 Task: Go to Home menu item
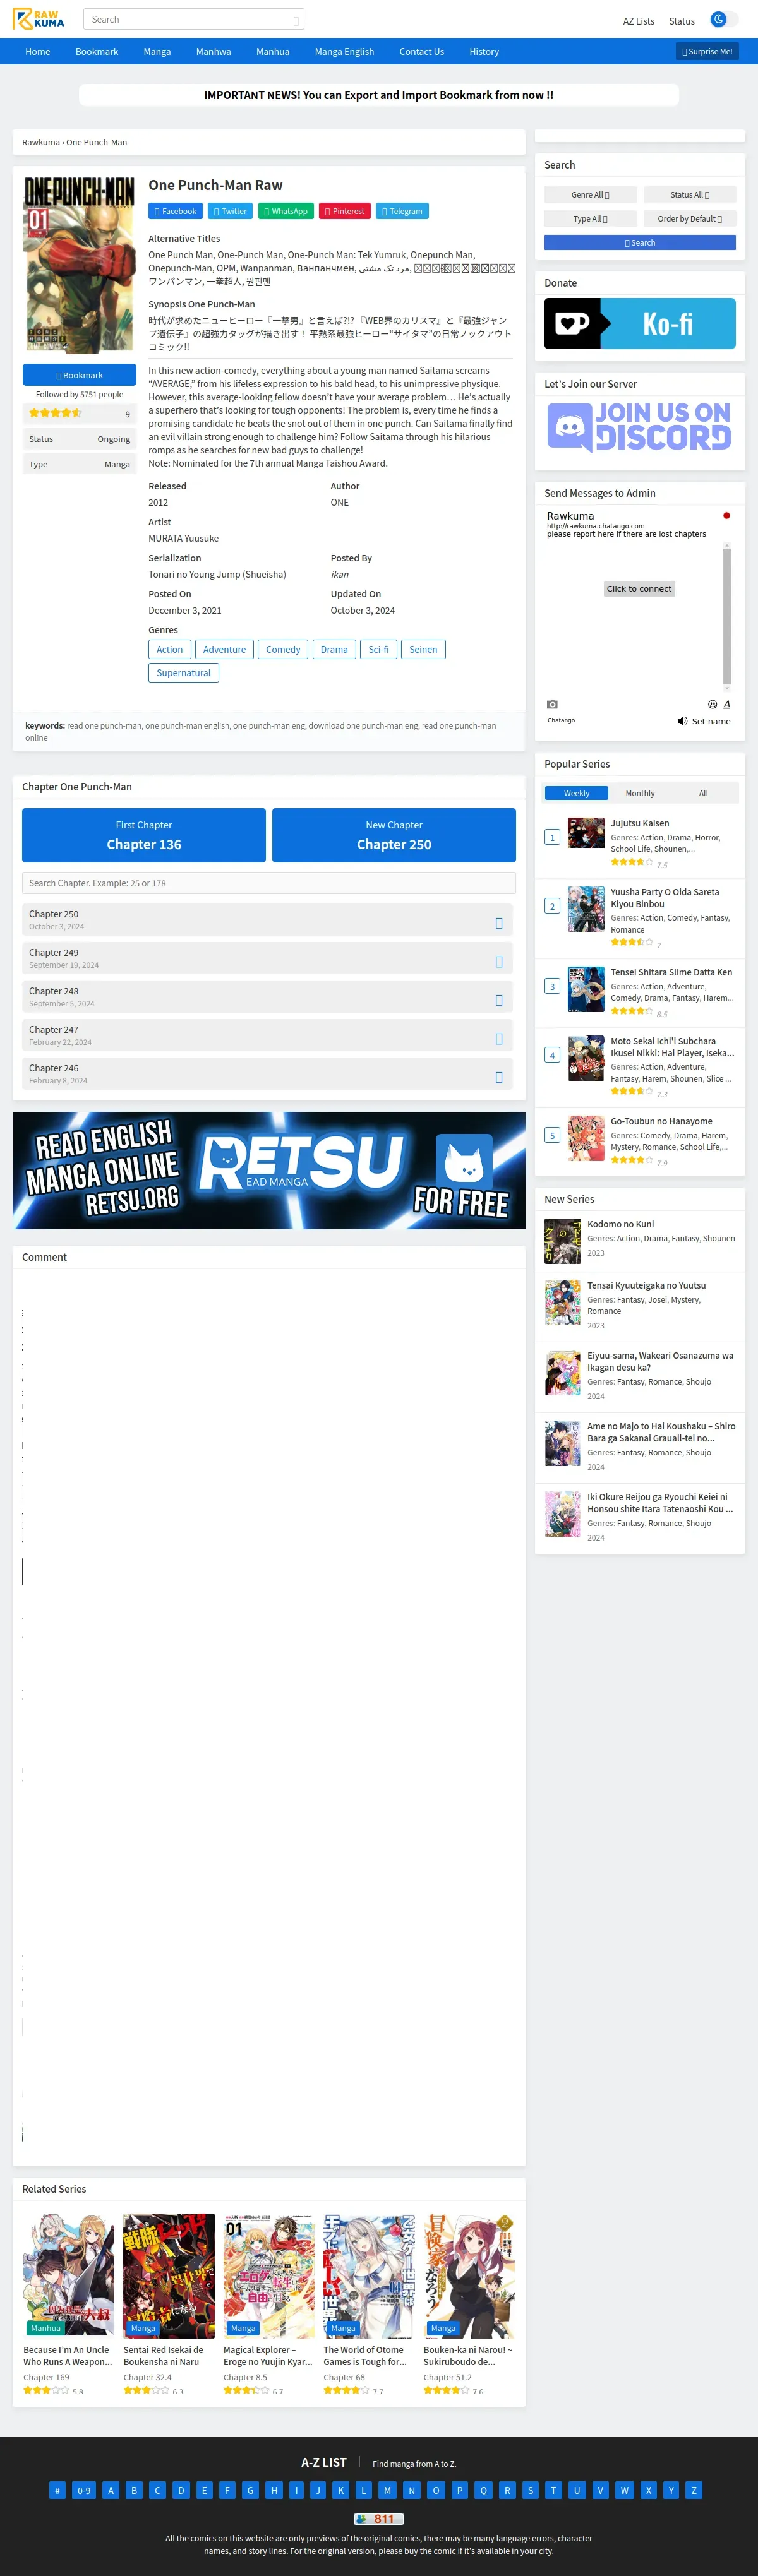[x=38, y=51]
